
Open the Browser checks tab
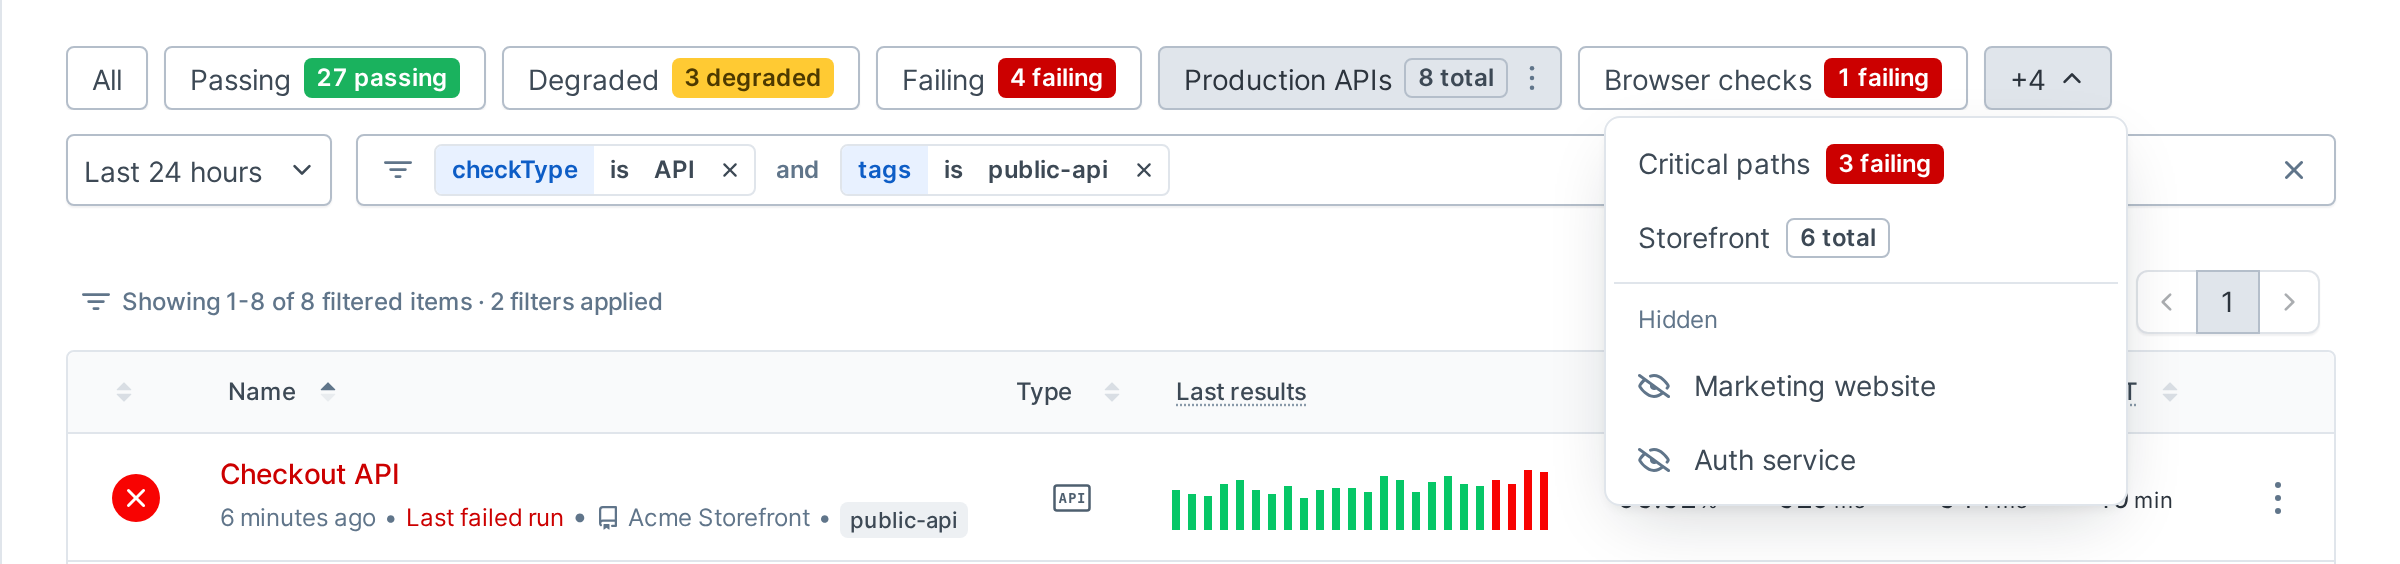click(1772, 79)
